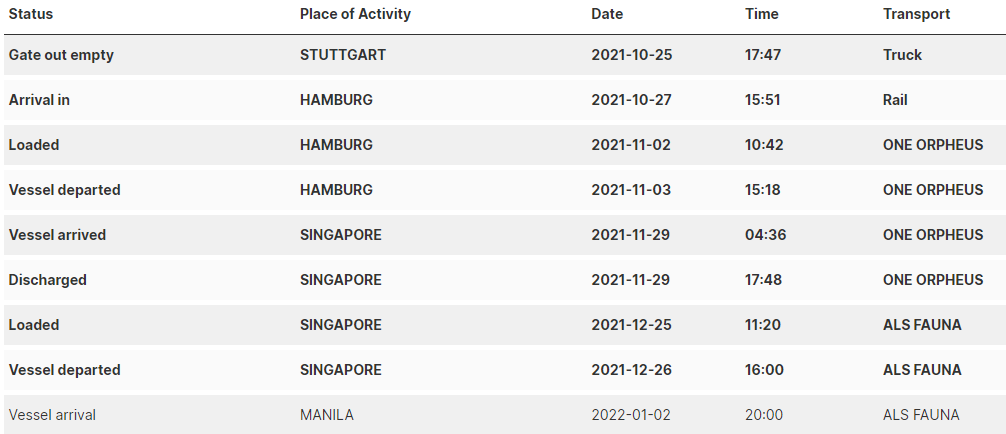Click the 2021-12-26 date cell

click(x=631, y=370)
